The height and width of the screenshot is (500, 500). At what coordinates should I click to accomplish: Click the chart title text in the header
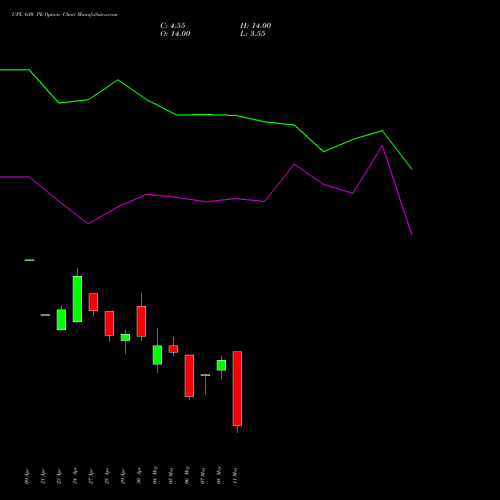pos(65,15)
